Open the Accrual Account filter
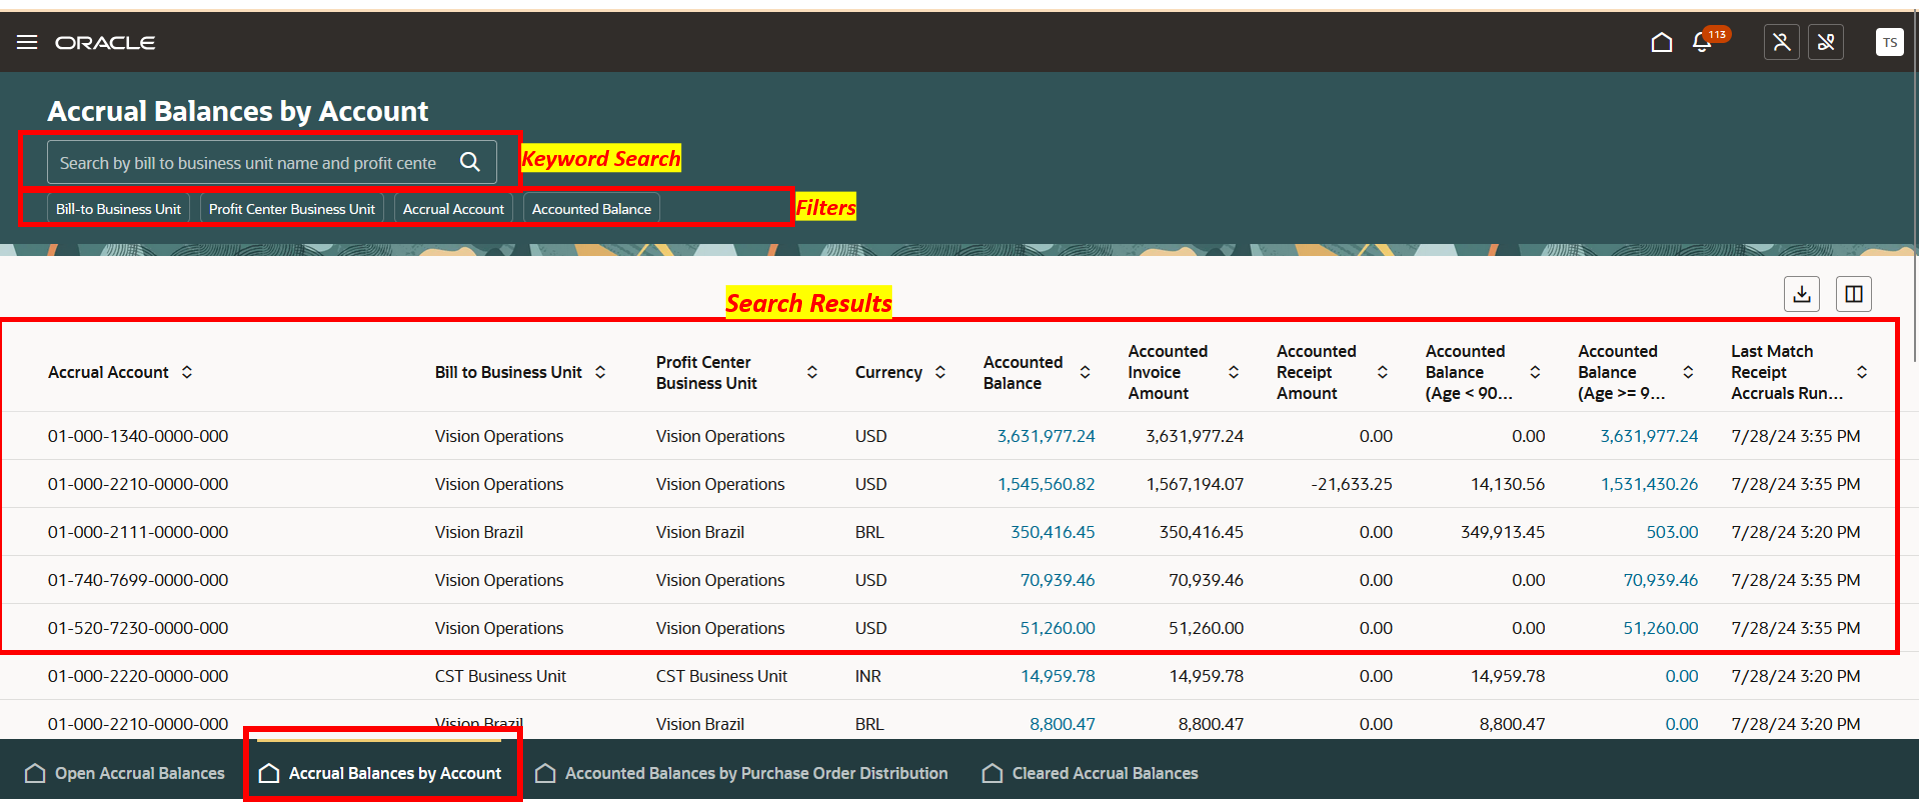Screen dimensions: 1919x805 (453, 209)
